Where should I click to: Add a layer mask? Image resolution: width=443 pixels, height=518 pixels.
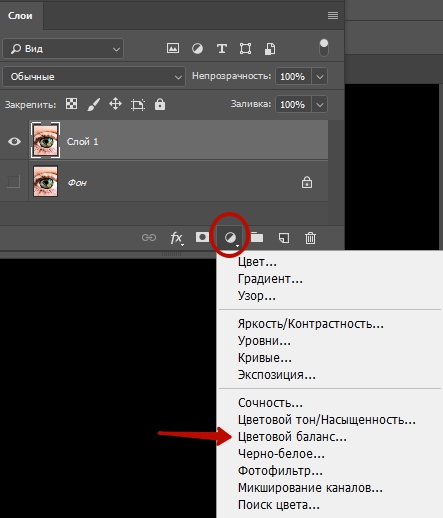[202, 237]
